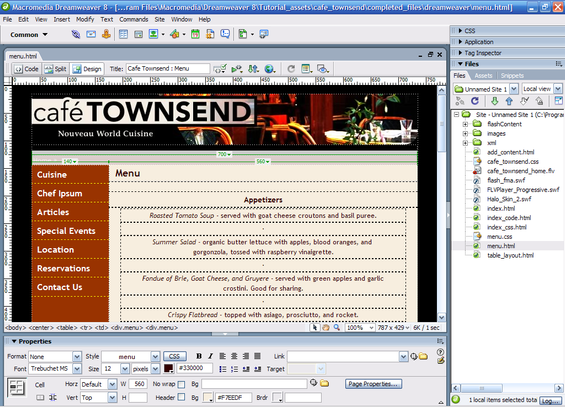Enable the Header checkbox

[182, 397]
